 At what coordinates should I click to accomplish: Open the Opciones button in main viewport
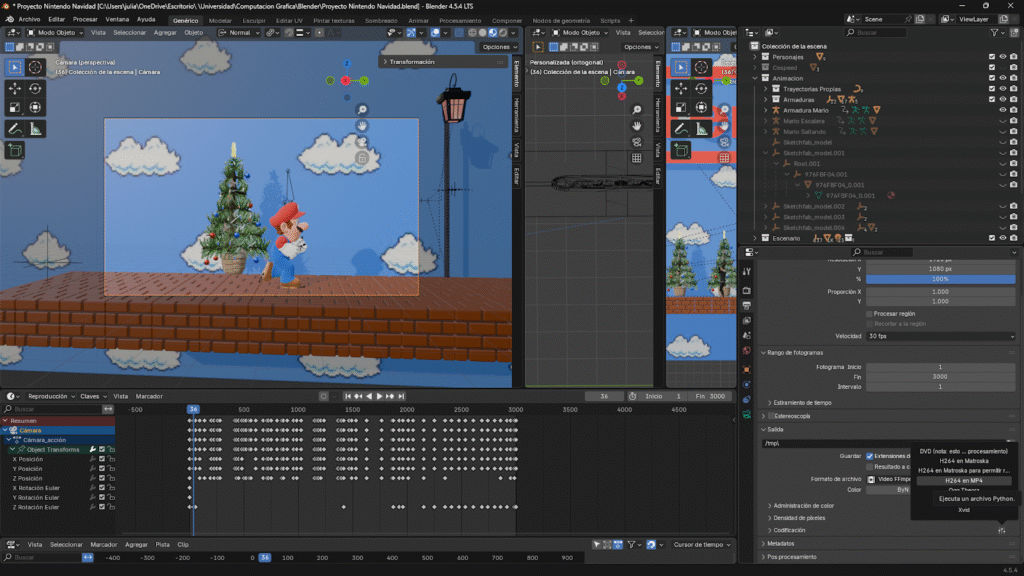(x=497, y=46)
